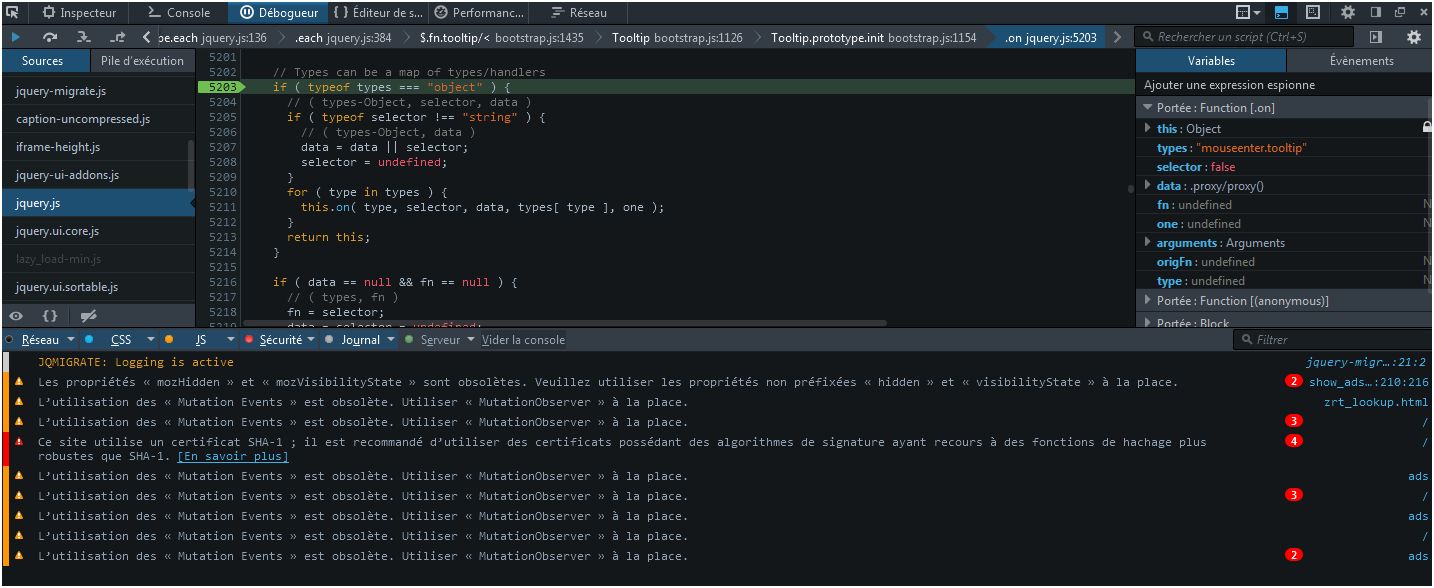This screenshot has width=1434, height=588.
Task: Click the Step Over debugger icon
Action: pos(50,37)
